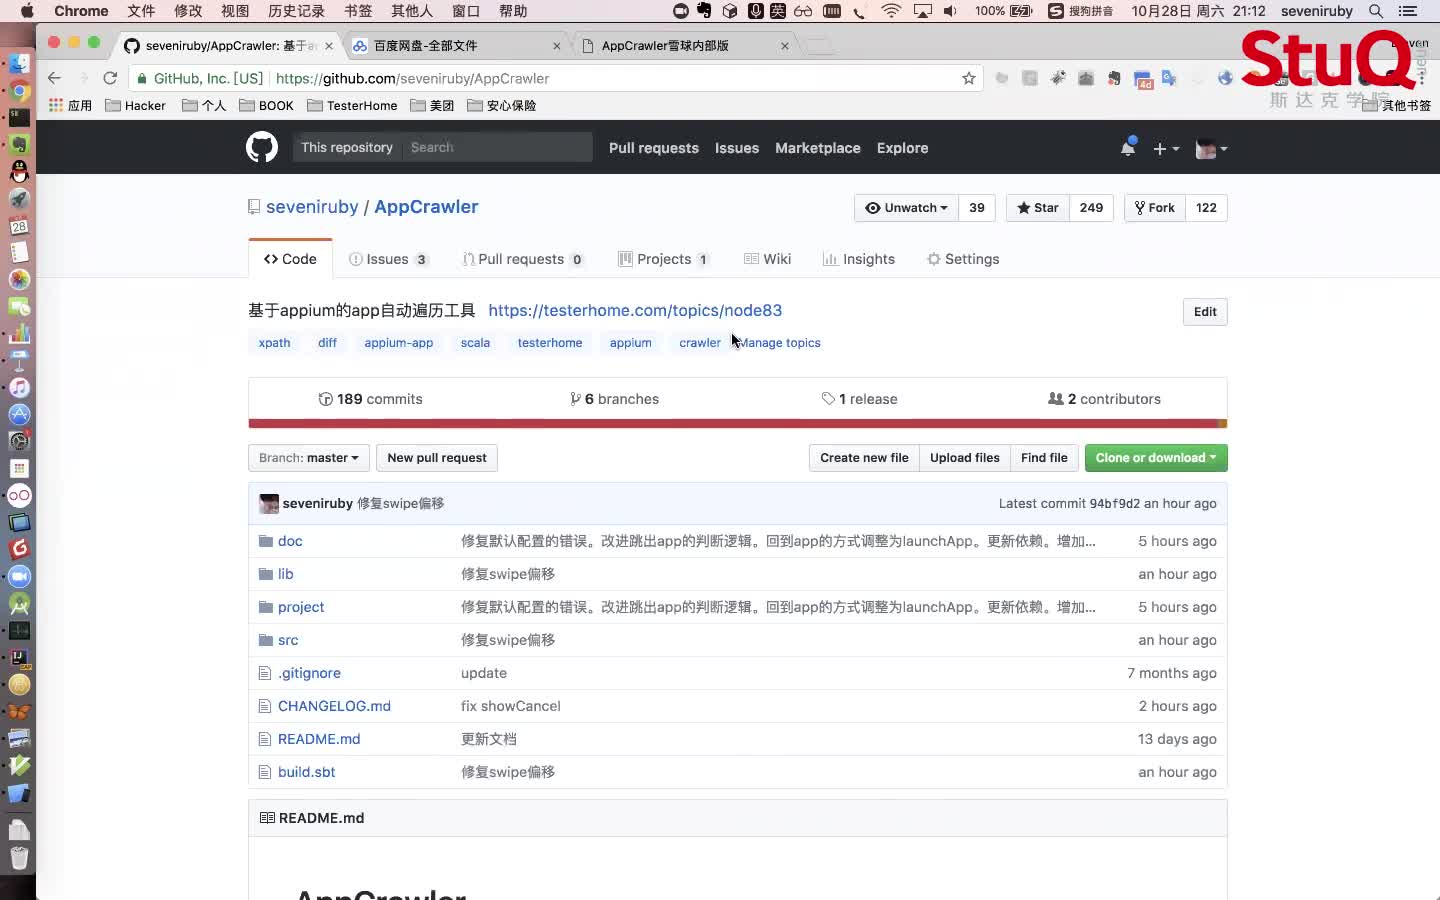Image resolution: width=1440 pixels, height=900 pixels.
Task: Open the Clone or download dropdown
Action: coord(1155,458)
